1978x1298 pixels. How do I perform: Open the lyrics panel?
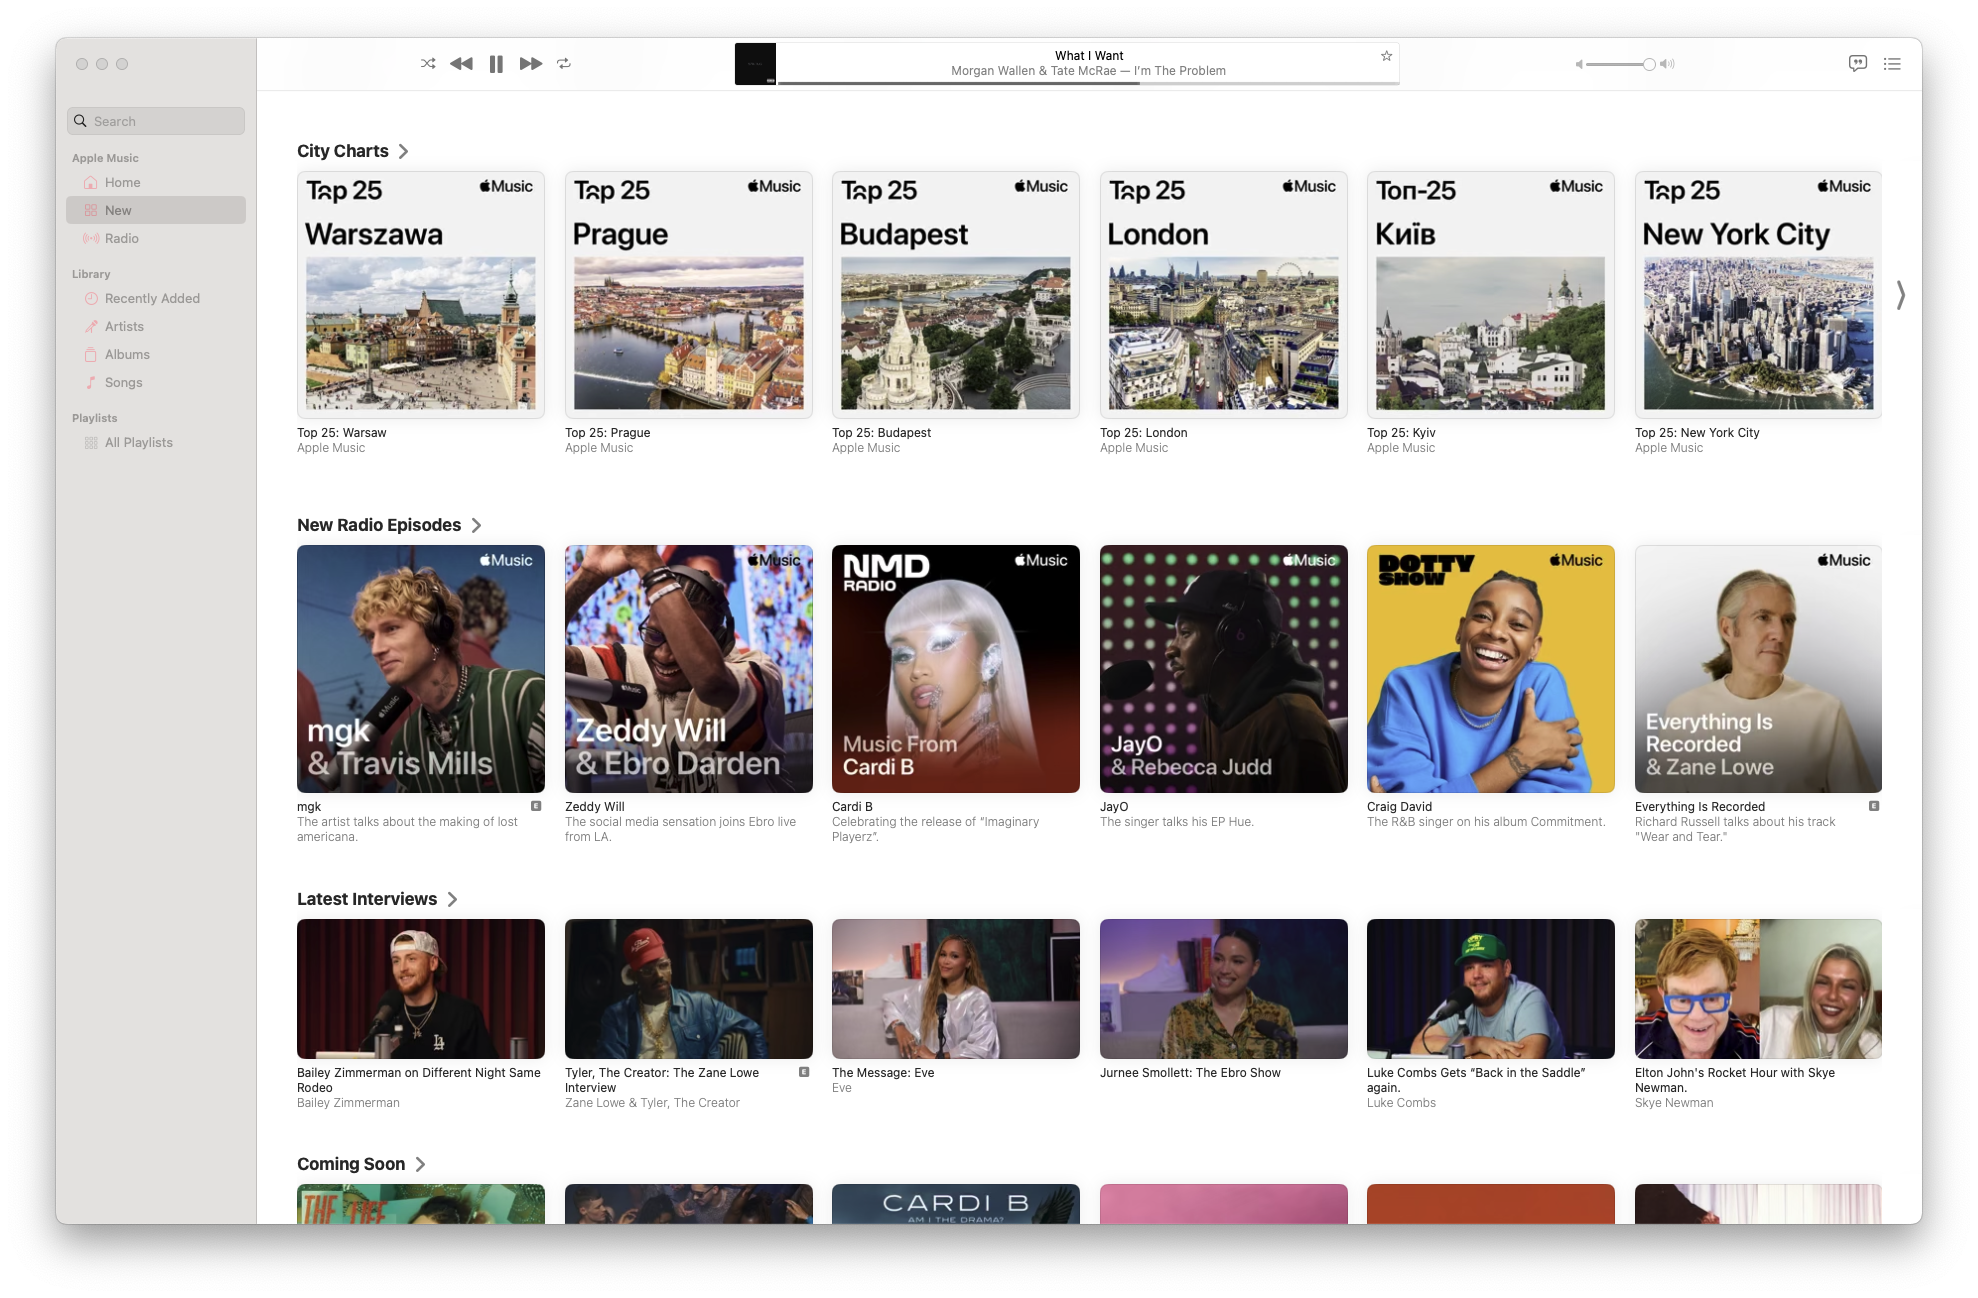(1857, 63)
